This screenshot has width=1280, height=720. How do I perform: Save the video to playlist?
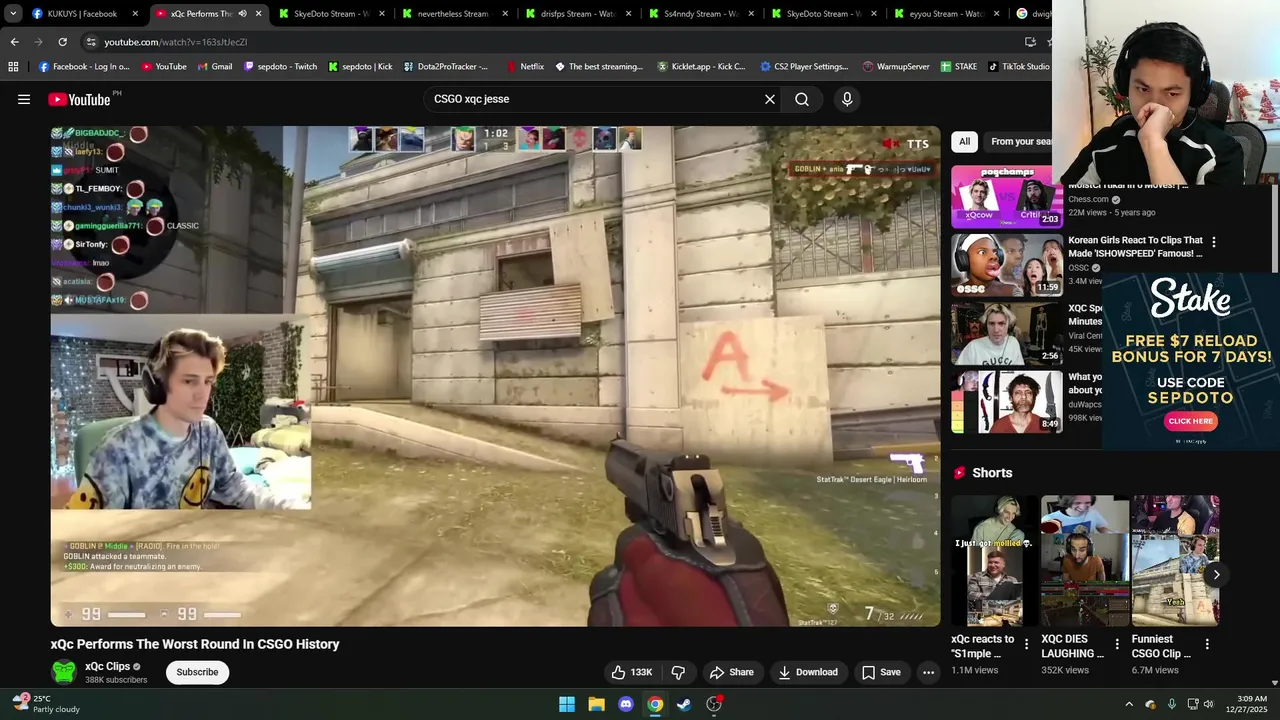(x=881, y=672)
